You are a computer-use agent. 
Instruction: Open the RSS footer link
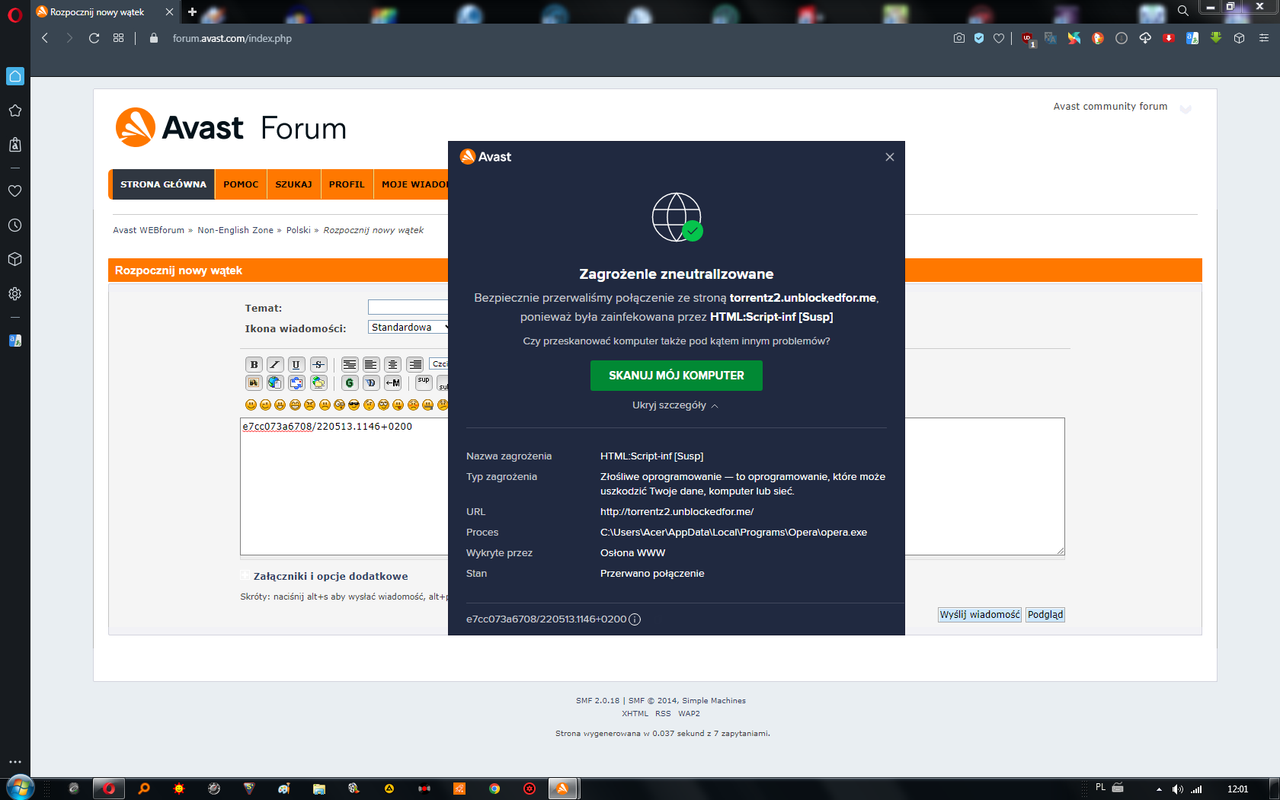663,713
